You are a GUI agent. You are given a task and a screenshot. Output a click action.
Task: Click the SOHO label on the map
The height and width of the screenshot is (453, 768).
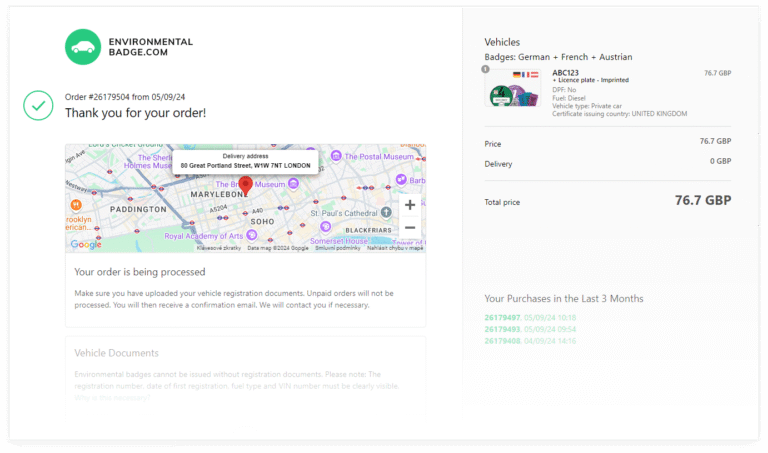[263, 222]
